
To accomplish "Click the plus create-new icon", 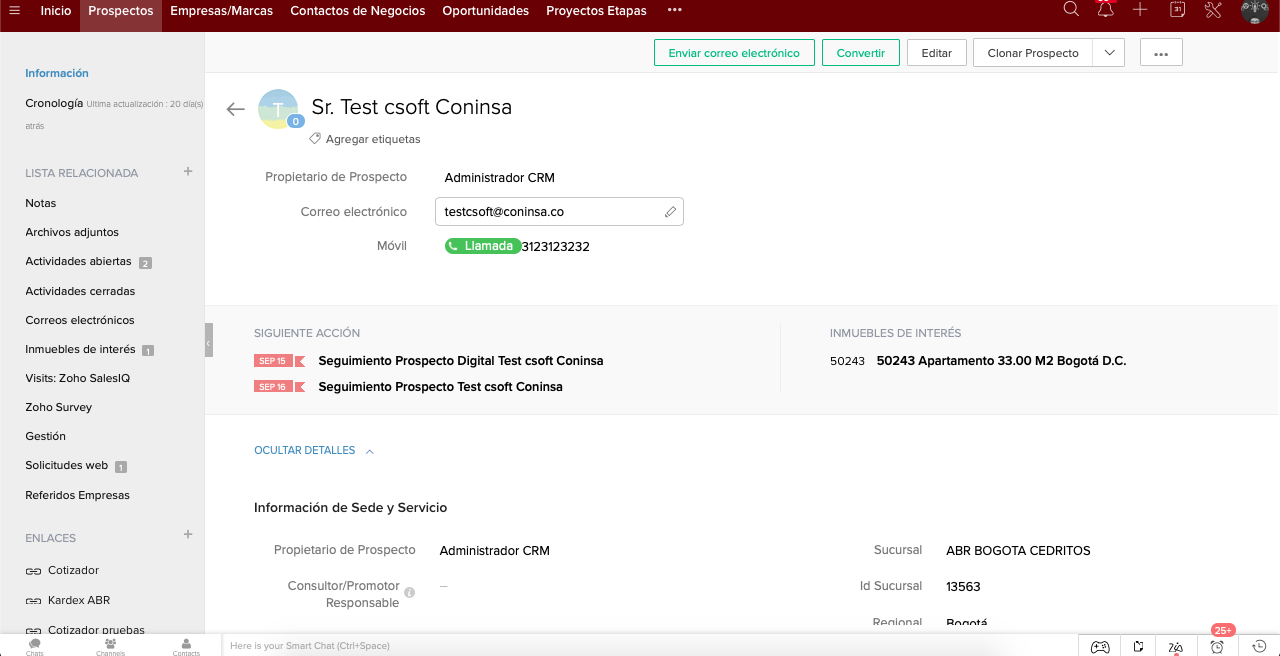I will (x=1140, y=10).
